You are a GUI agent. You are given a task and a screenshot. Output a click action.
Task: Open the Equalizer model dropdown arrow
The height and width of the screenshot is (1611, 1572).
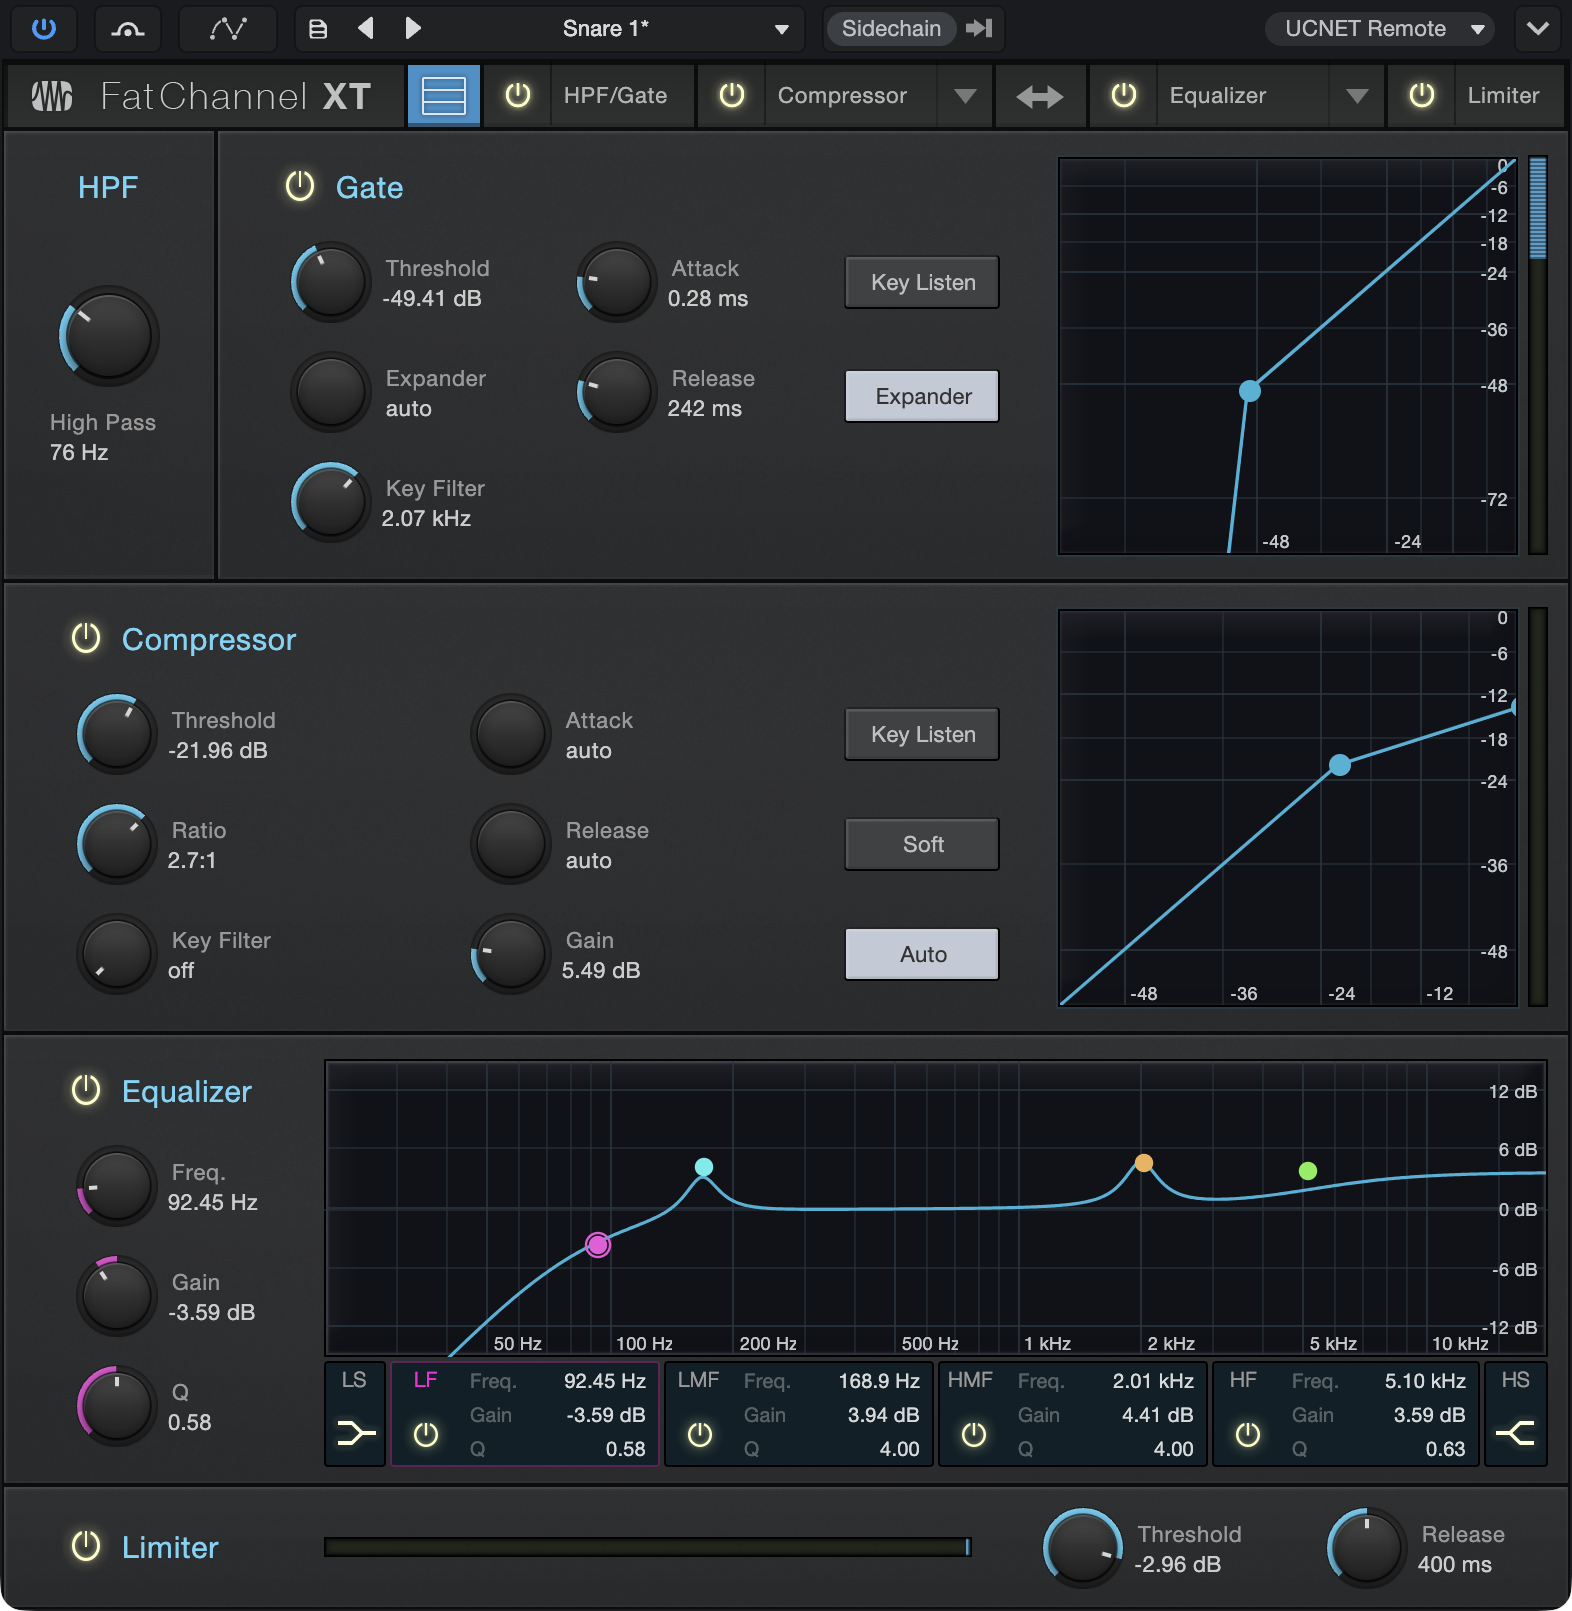pos(1357,96)
